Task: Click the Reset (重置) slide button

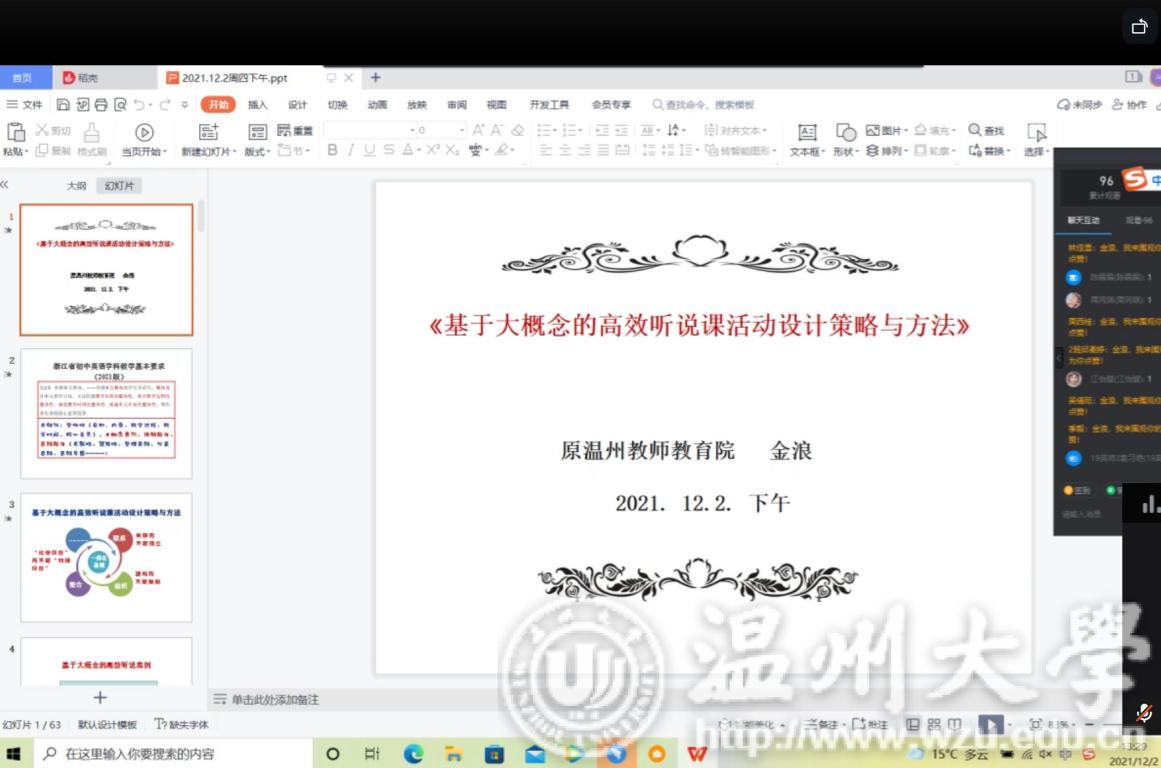Action: point(295,130)
